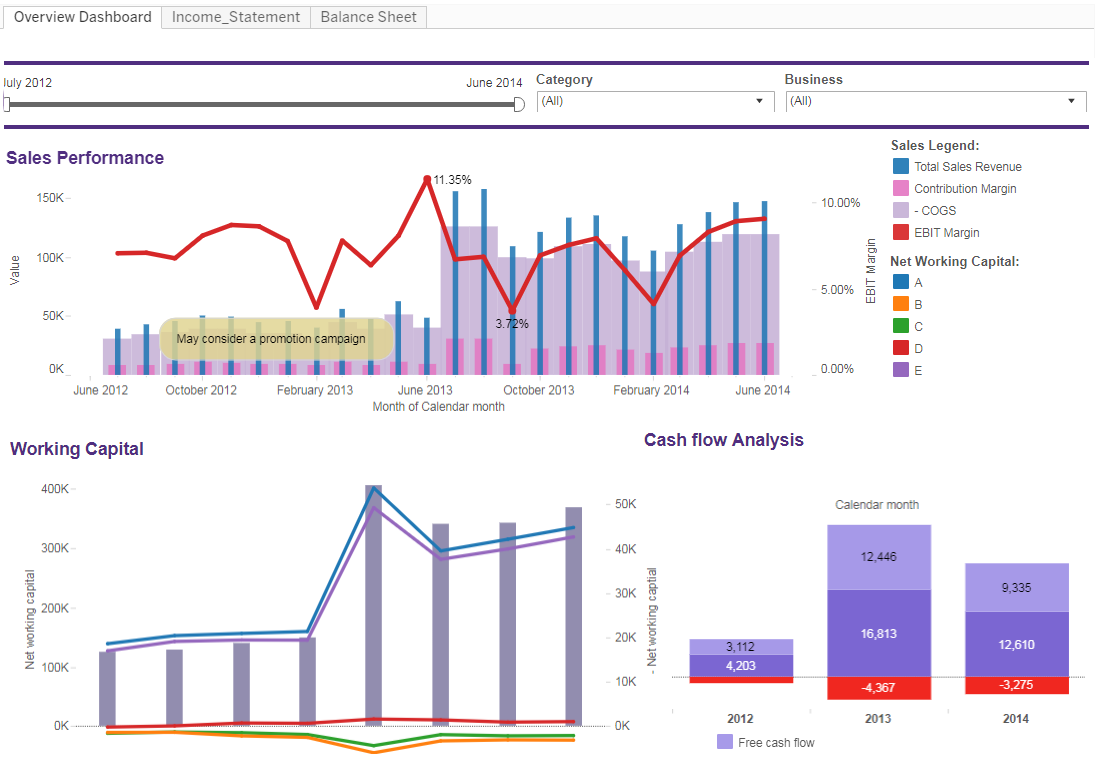This screenshot has width=1098, height=777.
Task: Click the date slider's left handle at July 2012
Action: coord(7,104)
